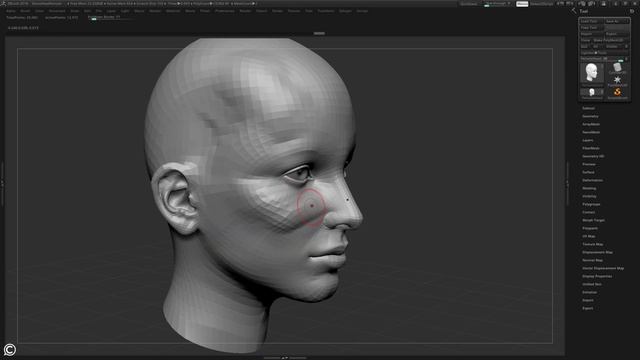Expand the Display Properties subpalette
This screenshot has width=640, height=360.
[597, 276]
